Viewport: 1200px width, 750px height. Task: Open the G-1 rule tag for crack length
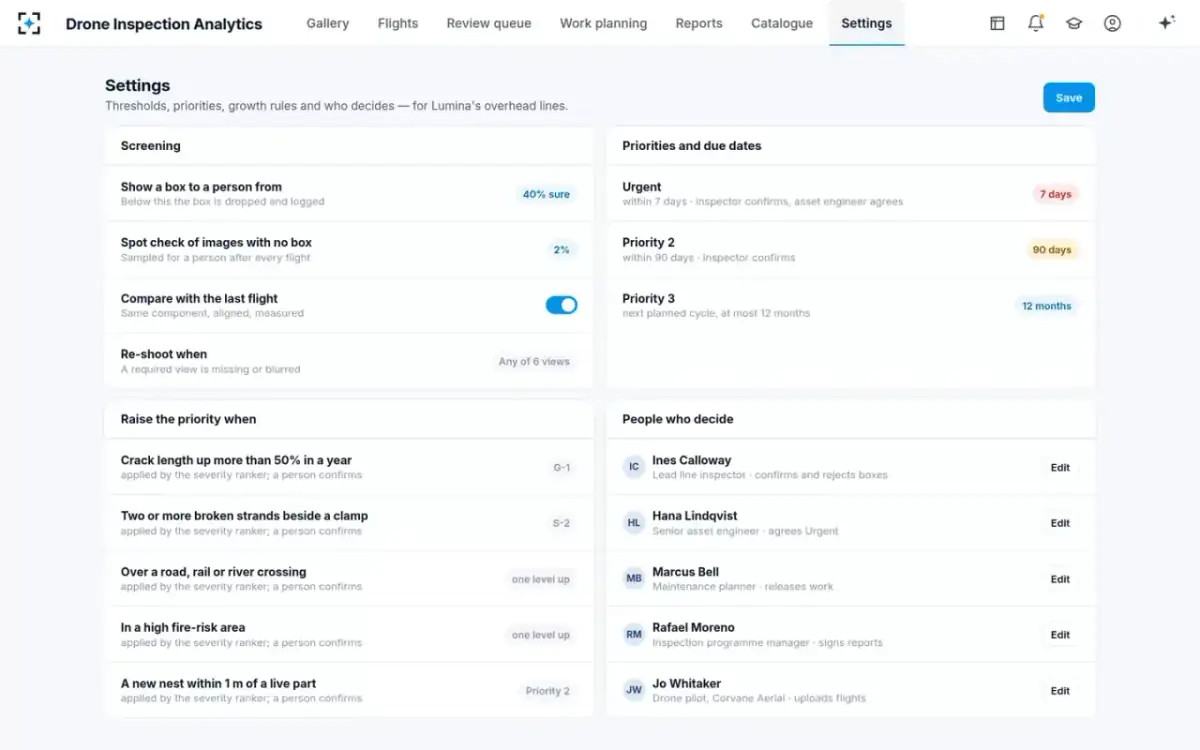coord(561,467)
